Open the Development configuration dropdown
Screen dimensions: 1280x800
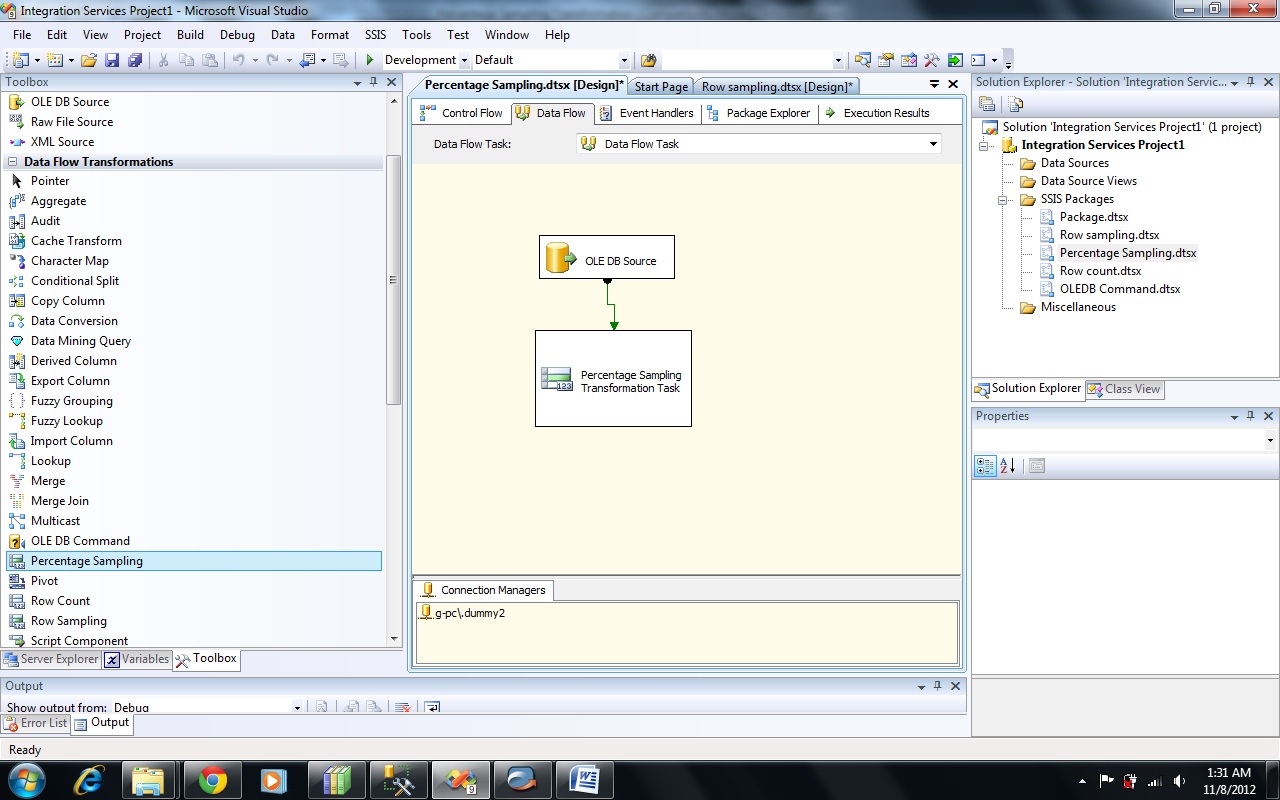coord(464,61)
